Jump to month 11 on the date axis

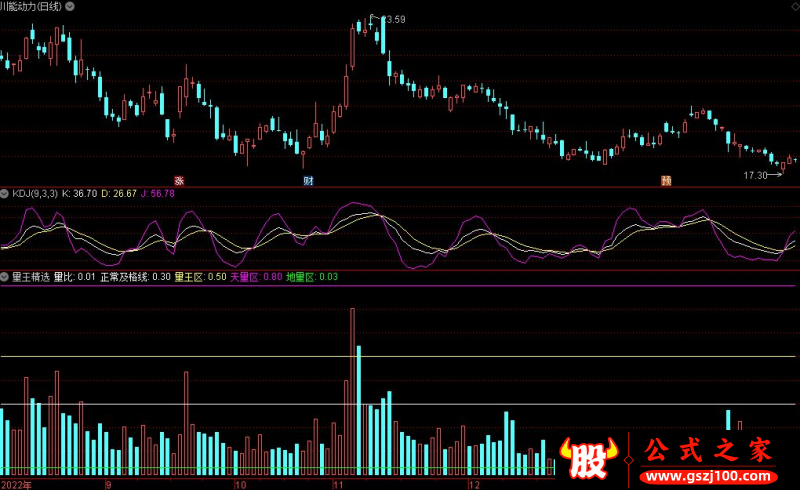338,484
